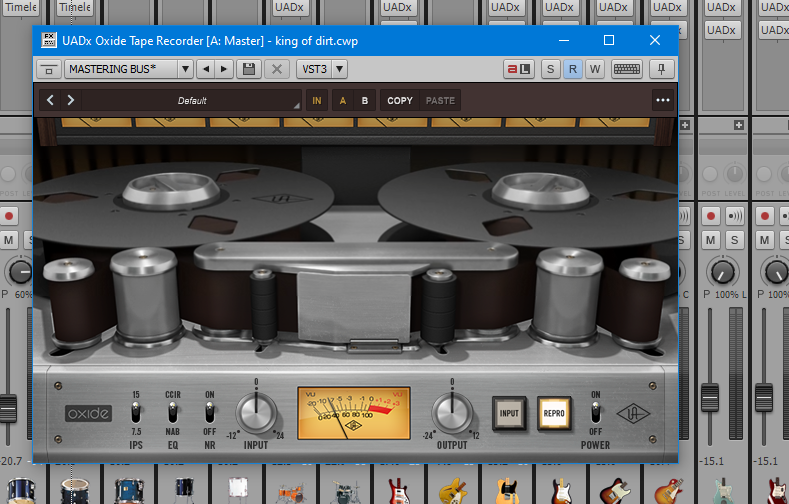Click the plus button on the seafoam guitar strip
This screenshot has height=504, width=789.
coord(739,125)
